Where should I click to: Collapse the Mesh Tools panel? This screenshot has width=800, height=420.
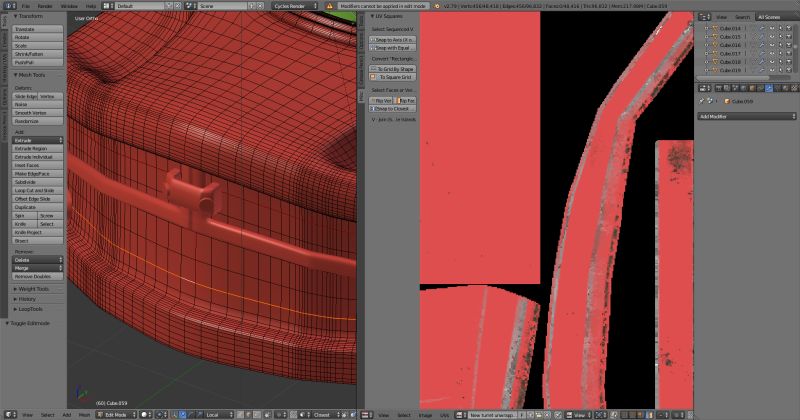coord(30,75)
